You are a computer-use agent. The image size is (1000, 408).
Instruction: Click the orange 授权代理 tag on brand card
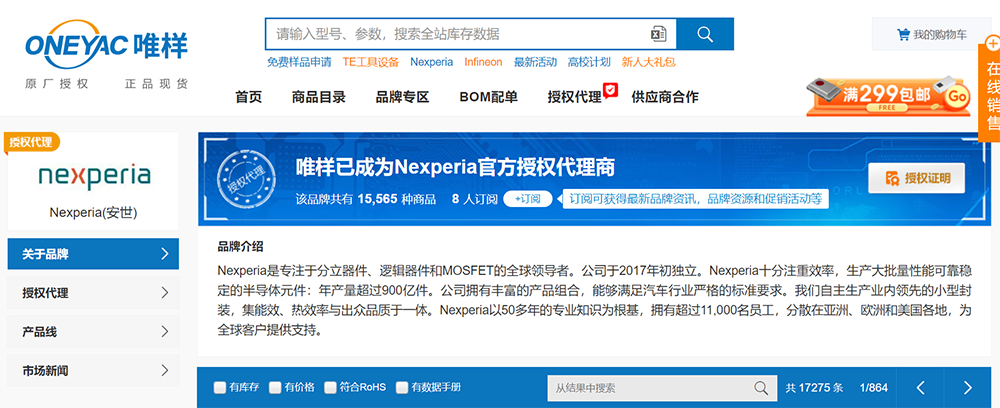coord(32,143)
